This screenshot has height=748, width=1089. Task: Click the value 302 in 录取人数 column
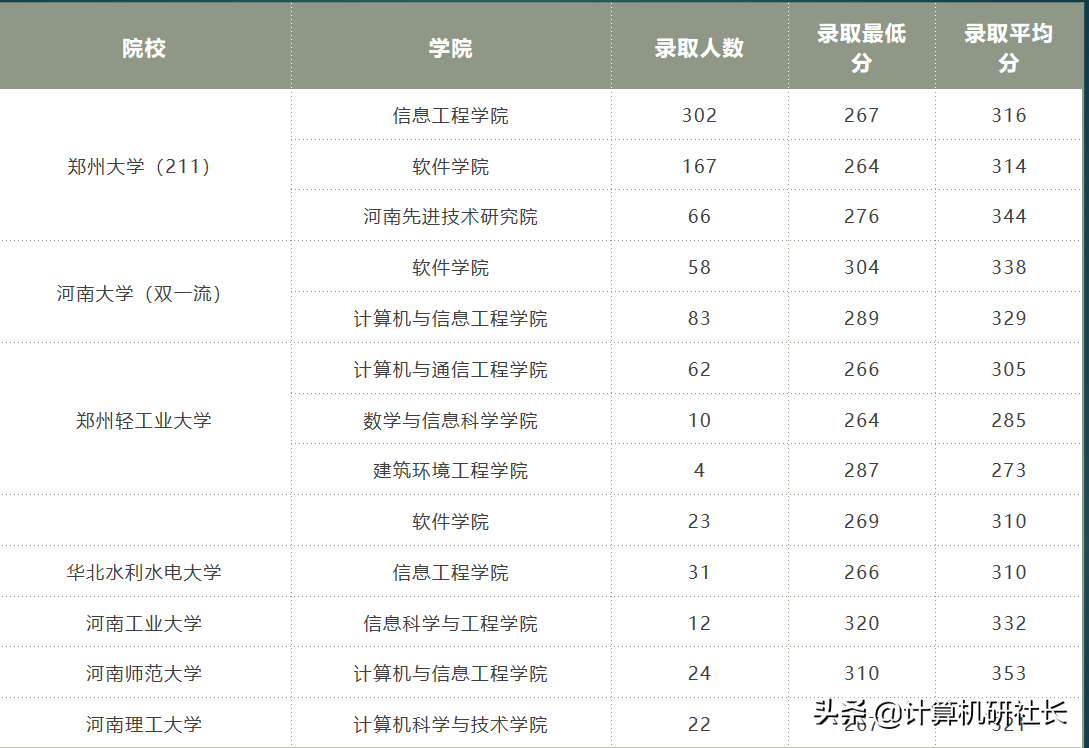[x=699, y=114]
